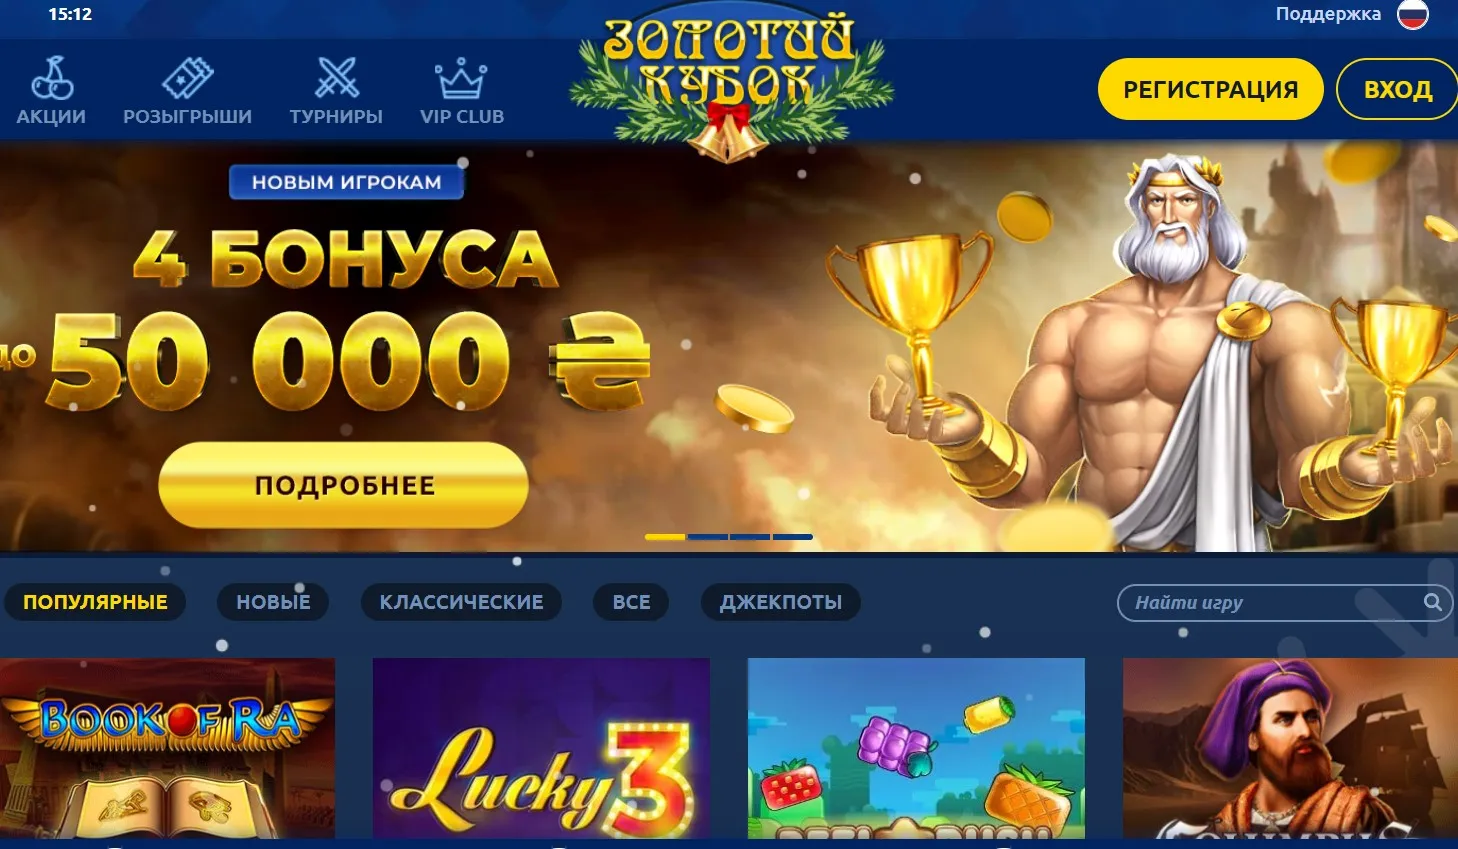Viewport: 1458px width, 849px height.
Task: Switch to the Новые tab
Action: point(273,602)
